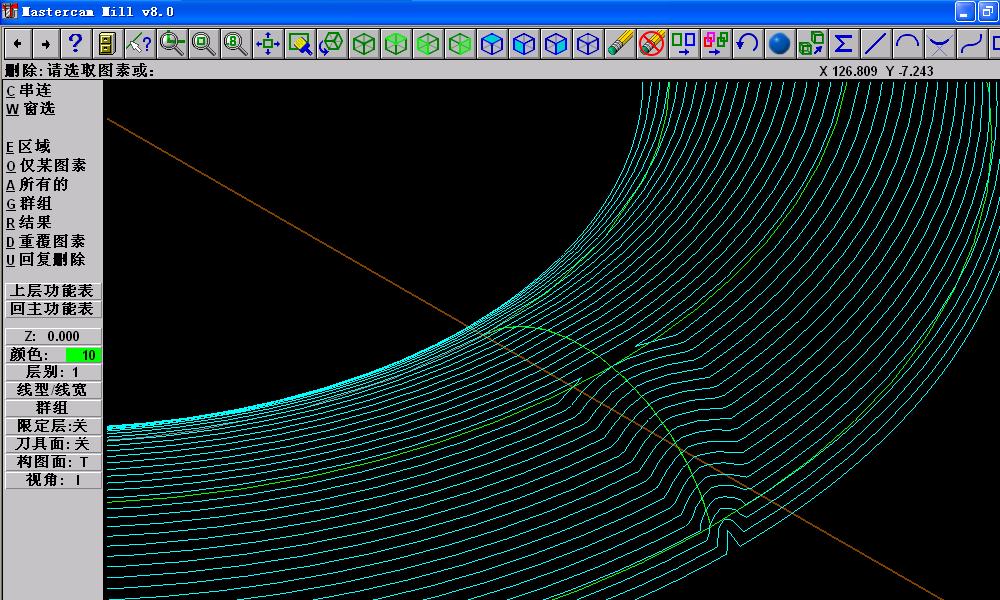Click the 上层功能表 back-up button
Viewport: 1000px width, 600px height.
tap(53, 291)
